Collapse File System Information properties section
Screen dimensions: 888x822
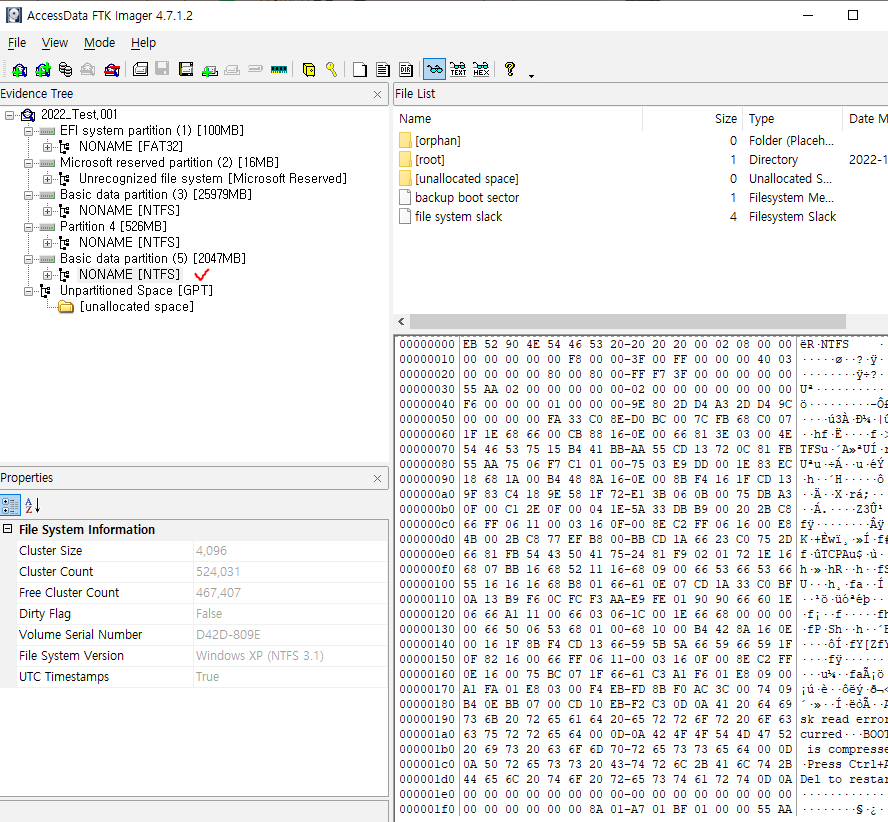click(7, 529)
